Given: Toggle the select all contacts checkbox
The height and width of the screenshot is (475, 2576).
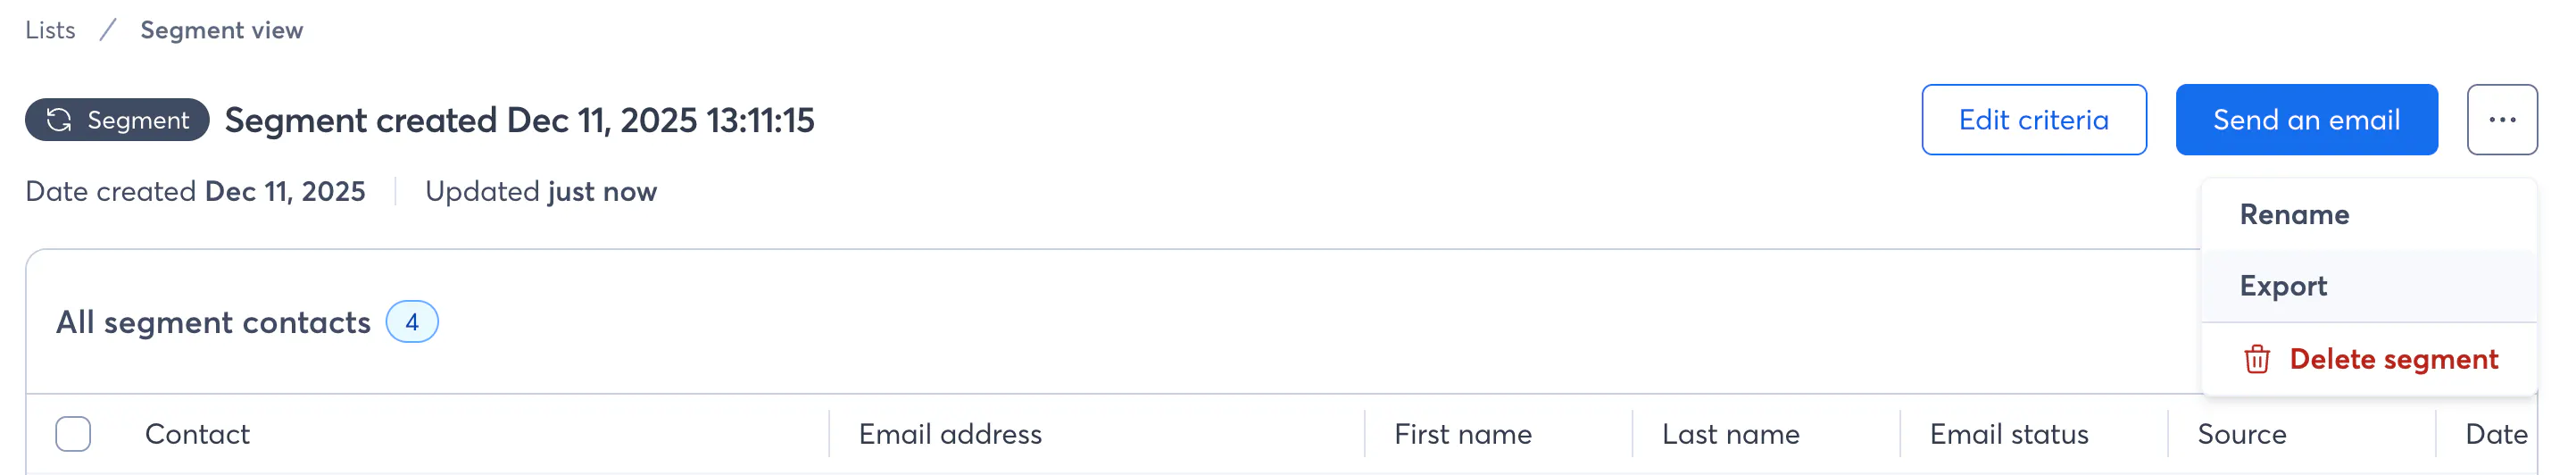Looking at the screenshot, I should click(x=73, y=434).
